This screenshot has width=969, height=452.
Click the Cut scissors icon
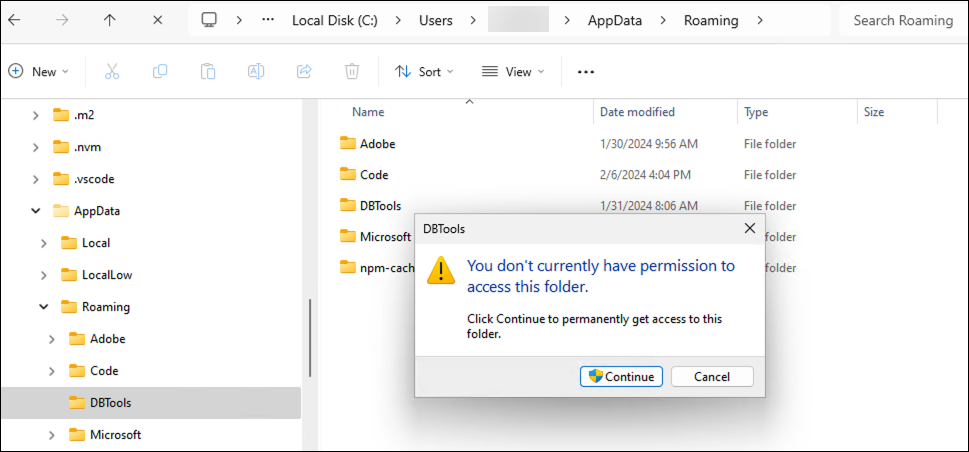(112, 72)
